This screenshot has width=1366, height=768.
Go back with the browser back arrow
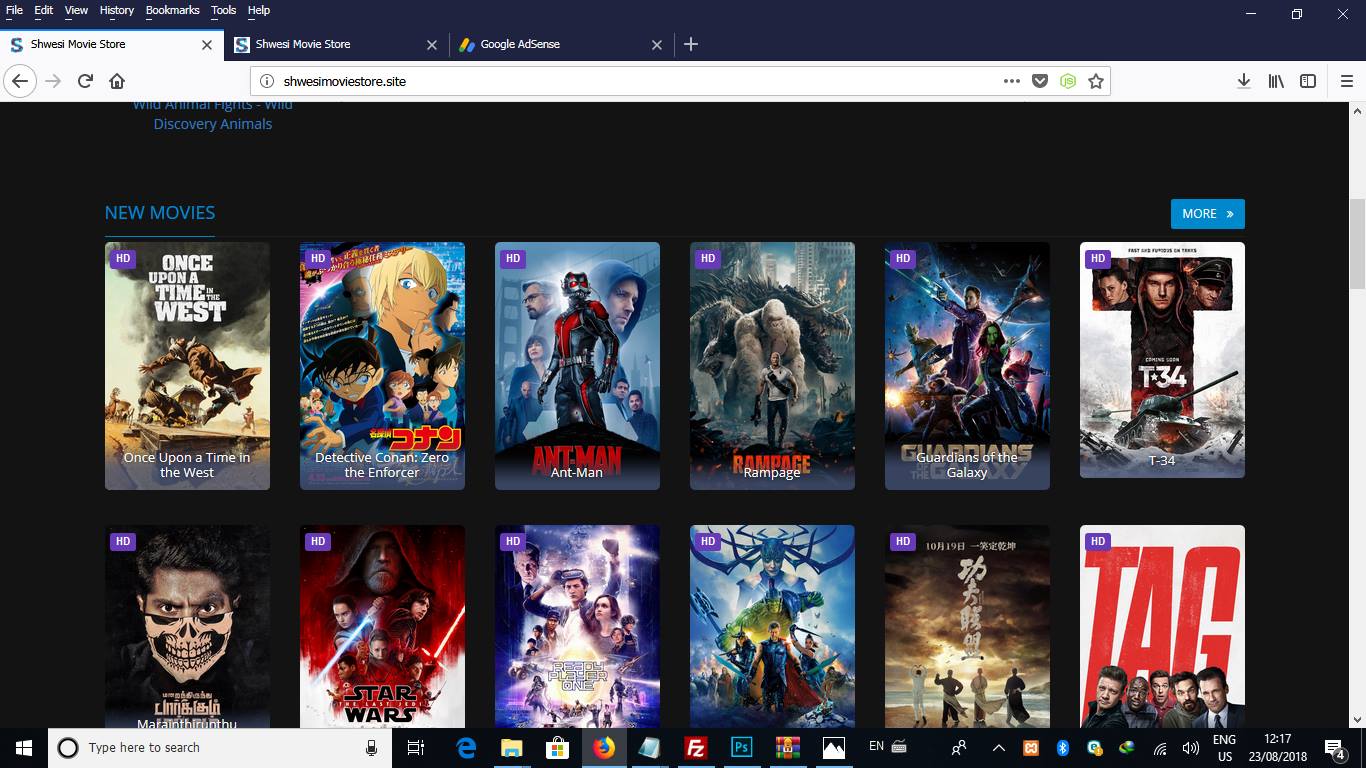tap(20, 81)
